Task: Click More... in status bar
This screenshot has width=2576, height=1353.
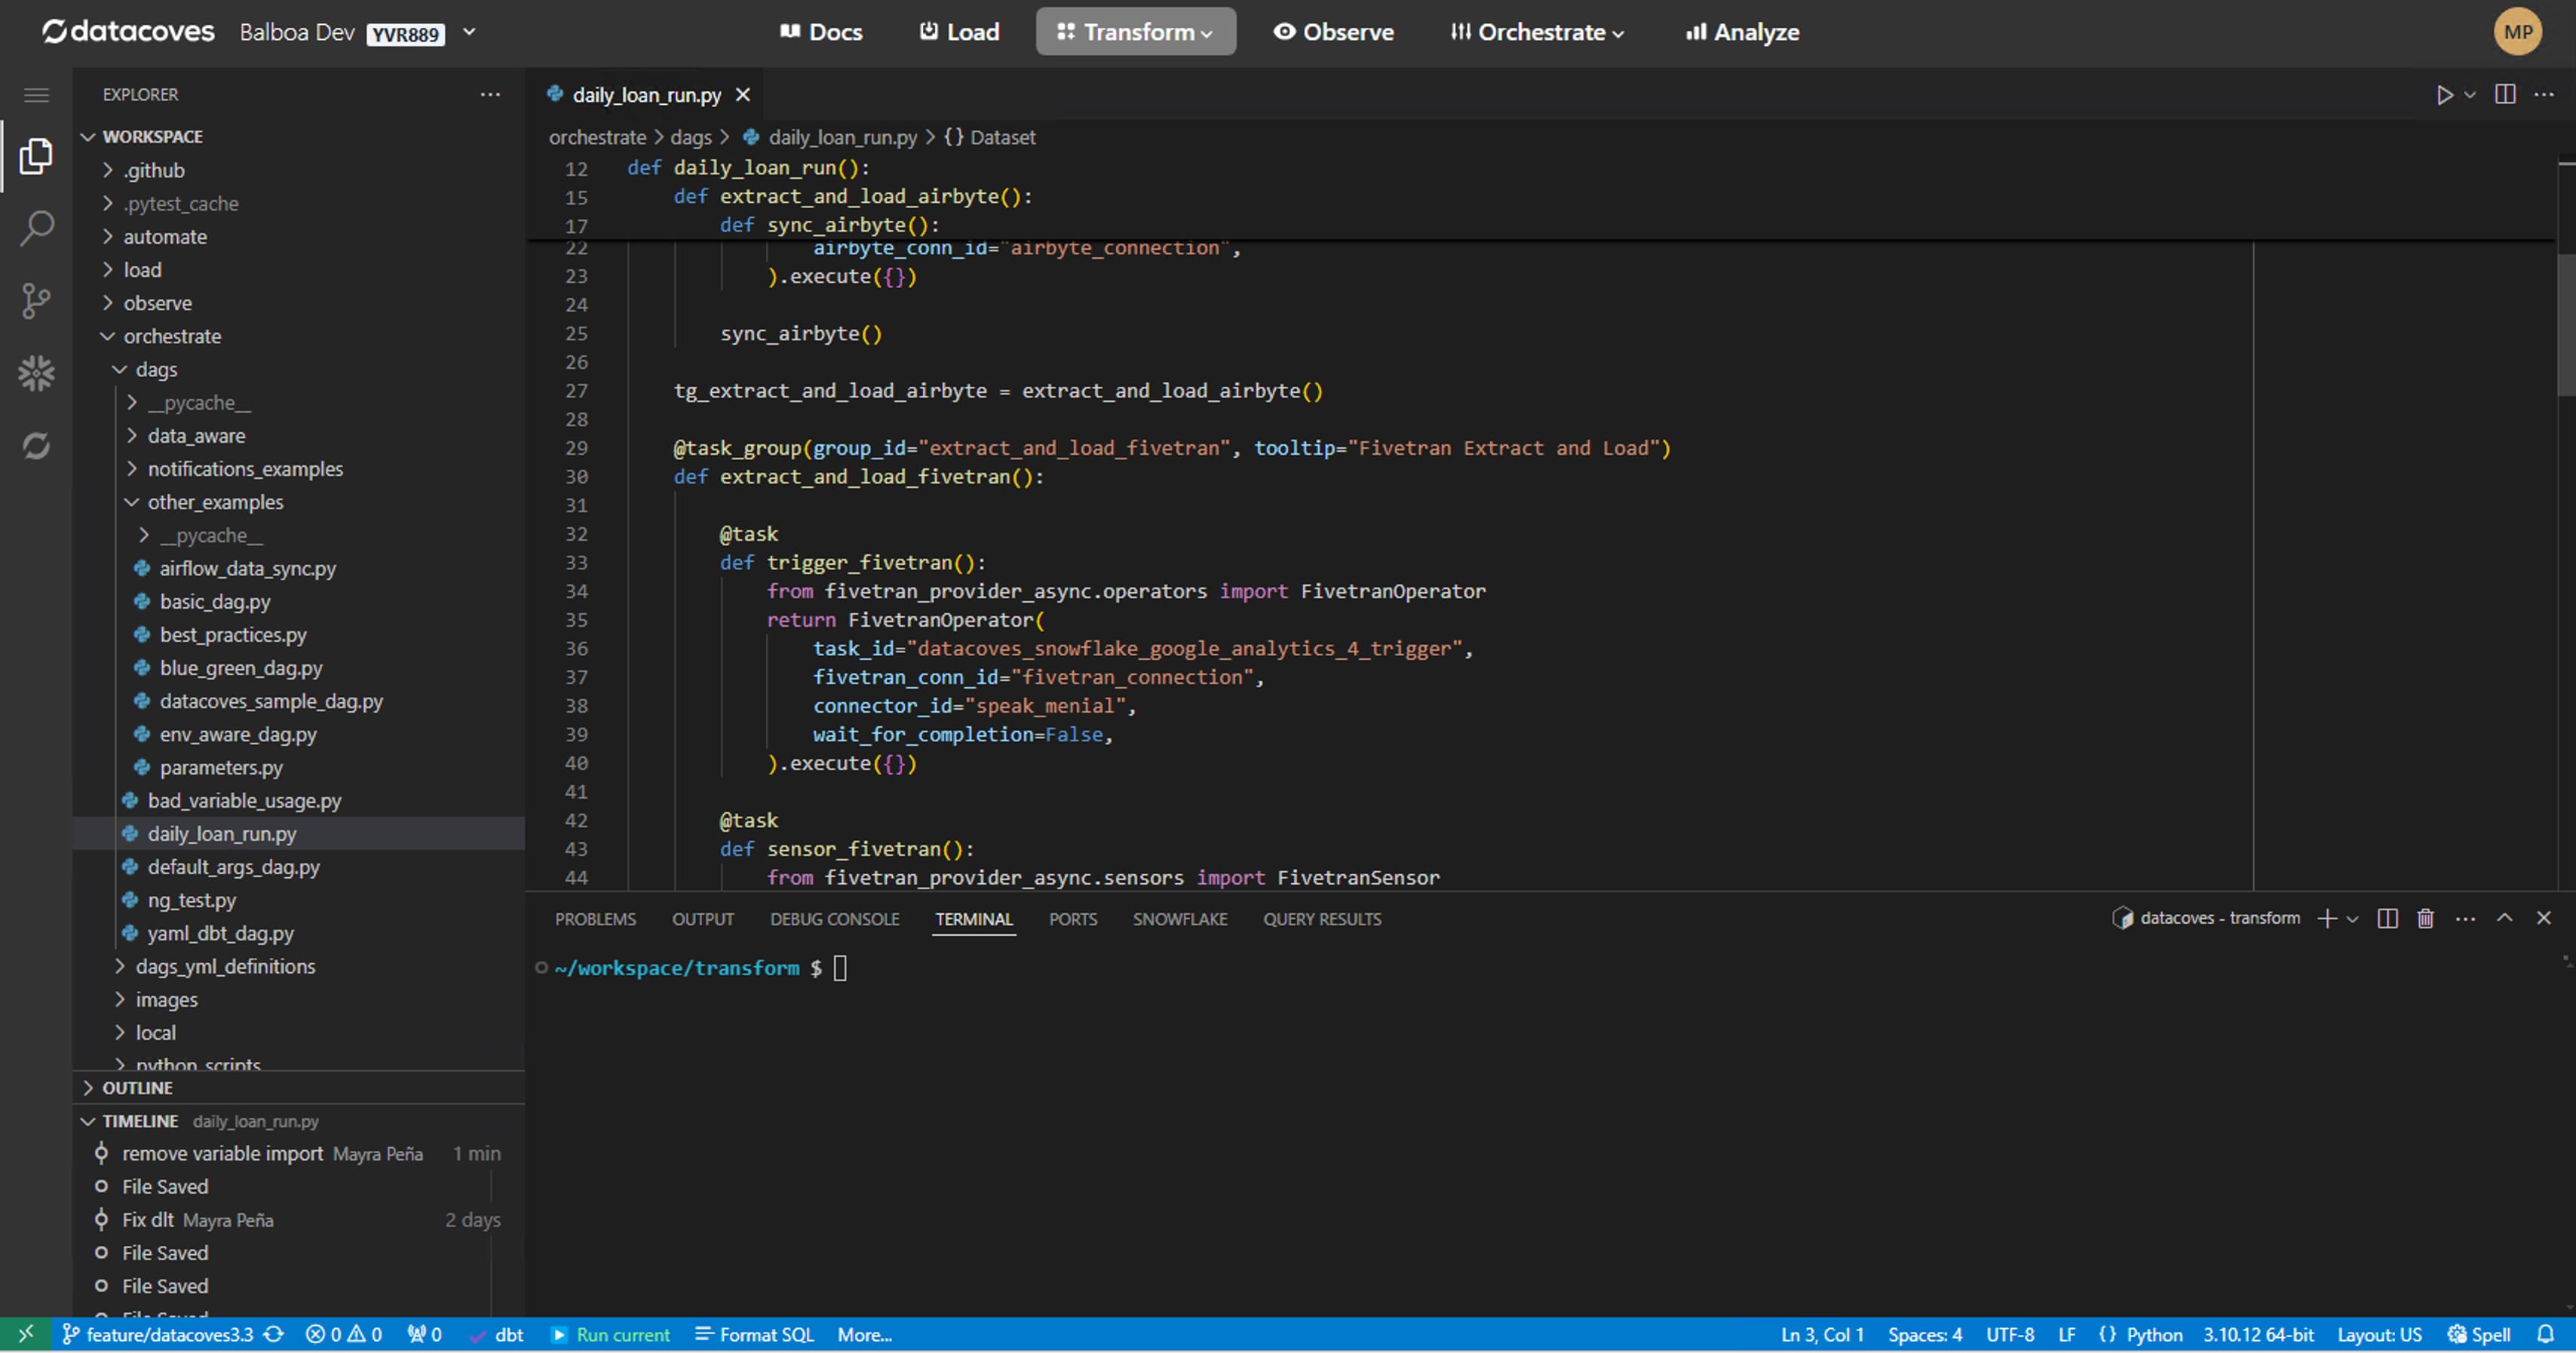Action: click(x=864, y=1334)
